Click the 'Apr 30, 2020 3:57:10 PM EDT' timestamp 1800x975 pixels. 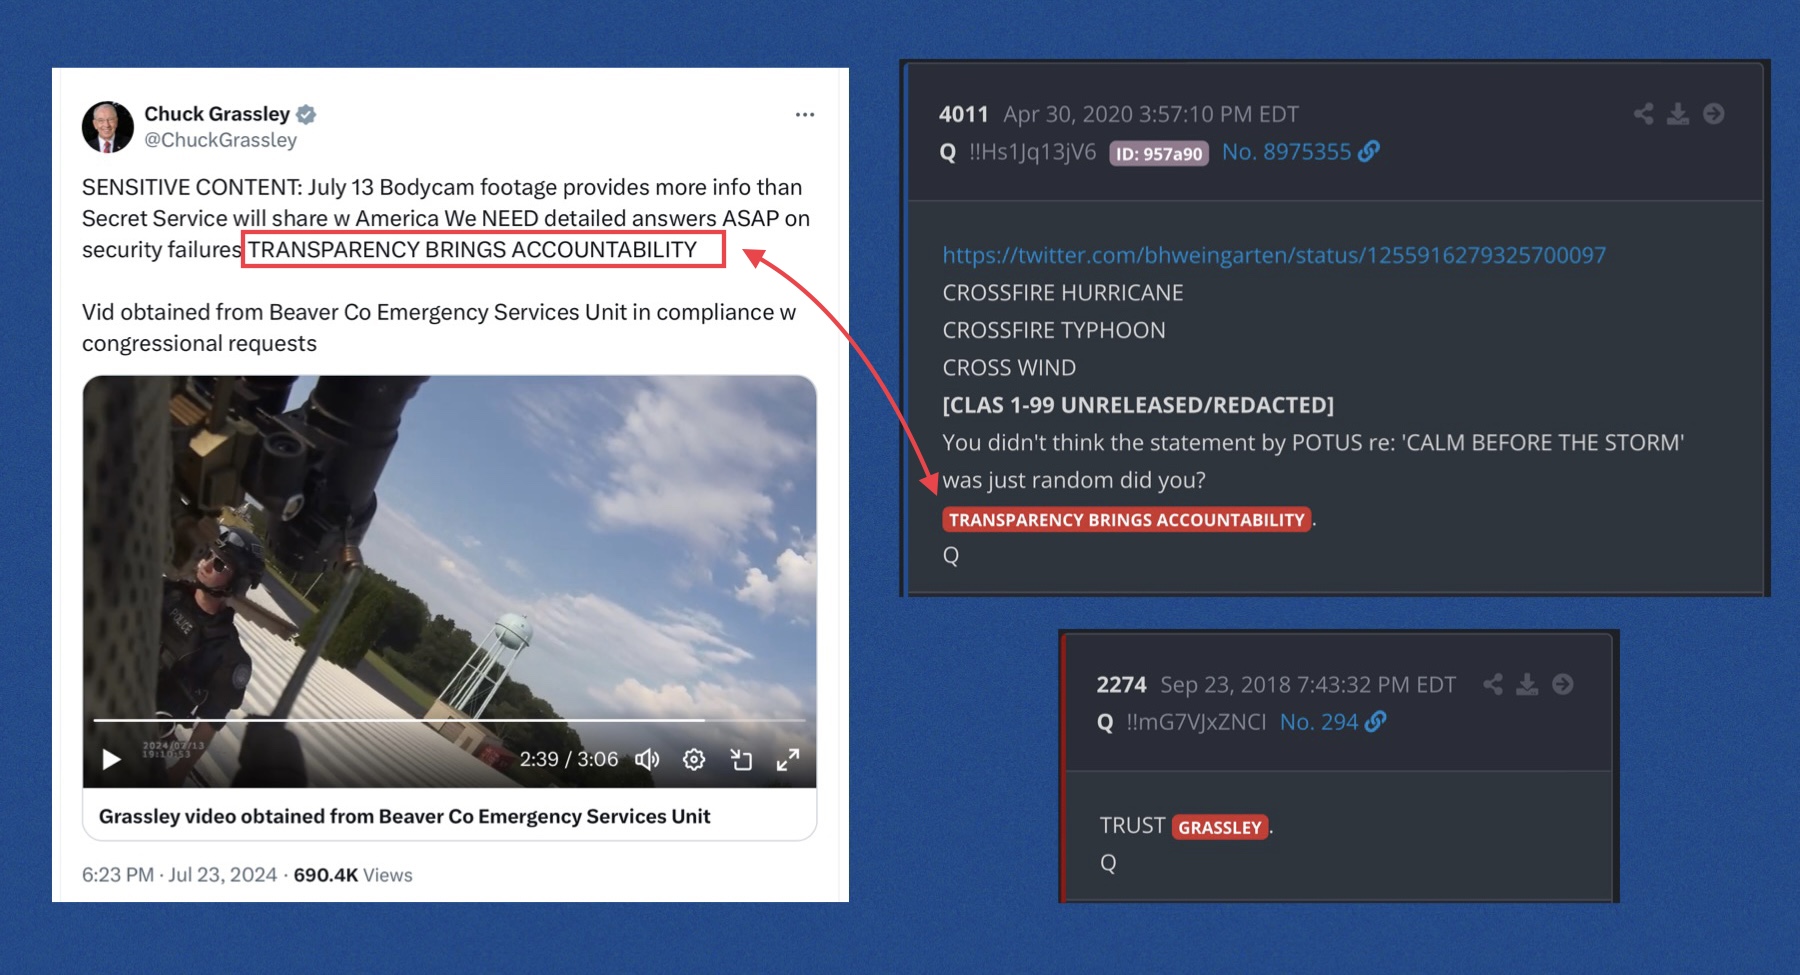click(1151, 114)
